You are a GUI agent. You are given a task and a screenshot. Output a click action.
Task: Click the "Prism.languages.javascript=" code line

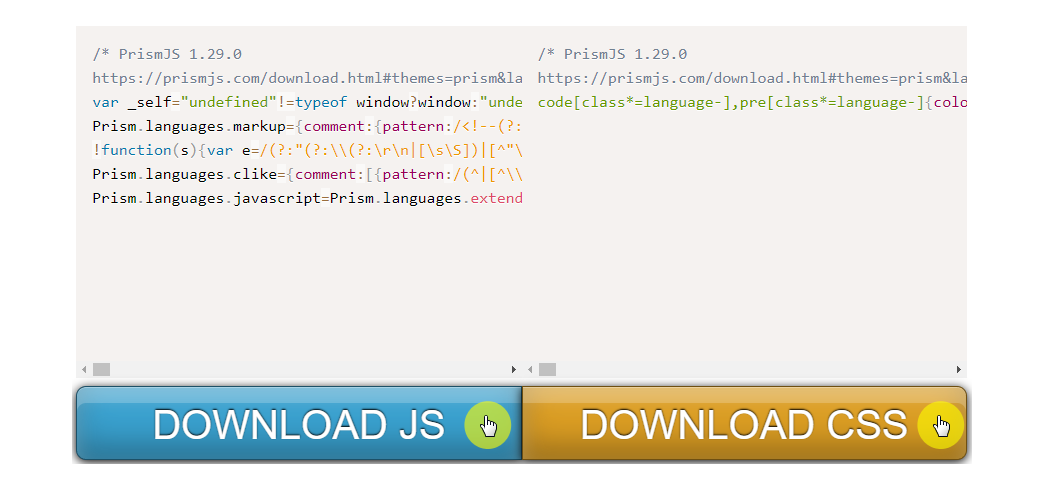coord(308,198)
